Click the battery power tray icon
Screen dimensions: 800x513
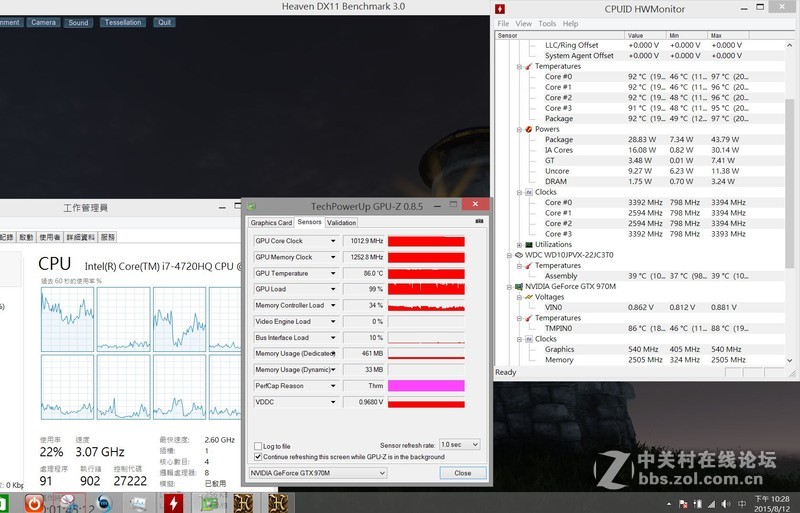point(697,504)
